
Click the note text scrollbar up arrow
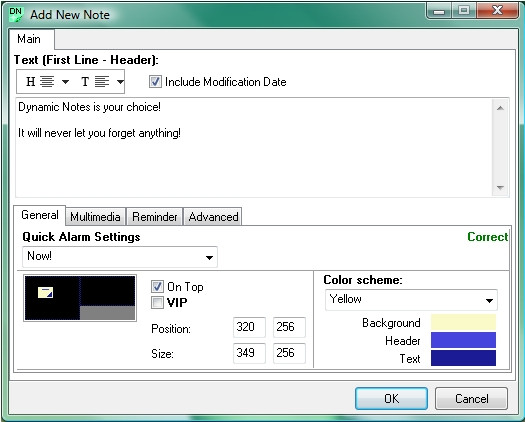[500, 108]
